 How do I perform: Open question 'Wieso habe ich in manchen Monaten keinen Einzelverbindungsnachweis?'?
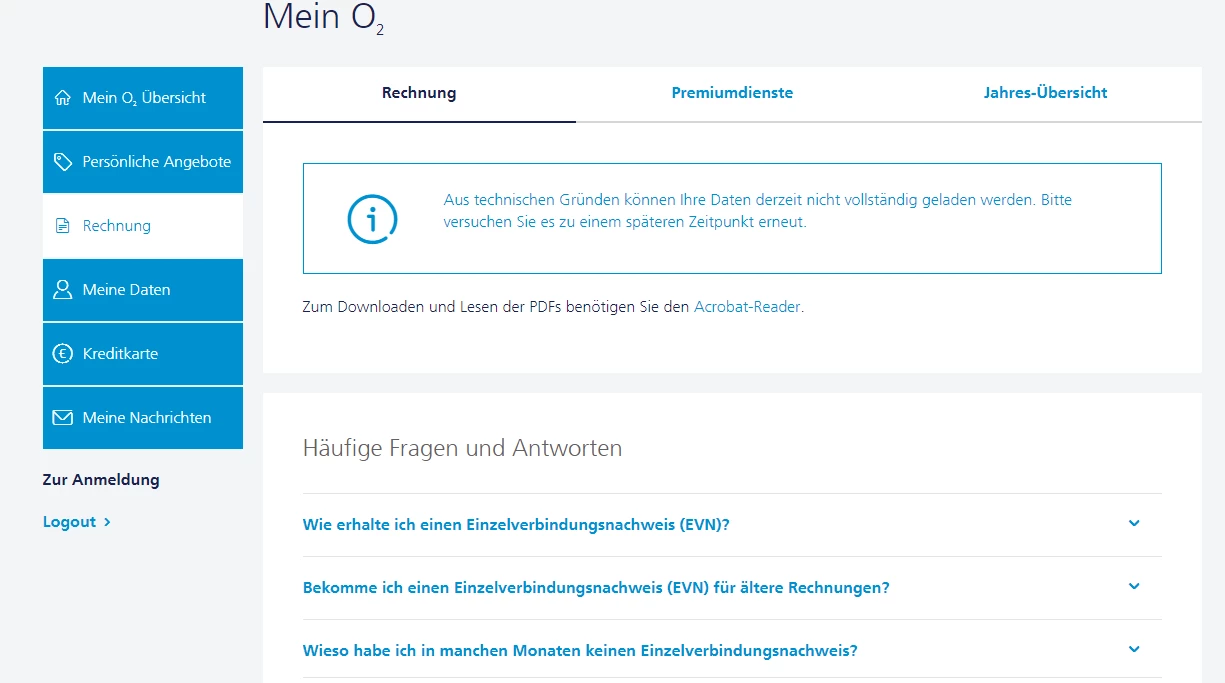coord(732,650)
